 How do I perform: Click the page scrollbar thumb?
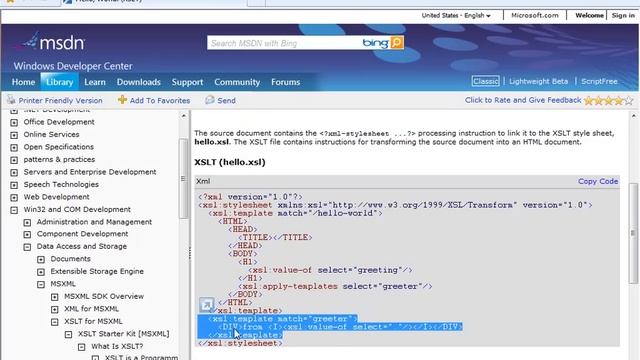click(x=633, y=233)
